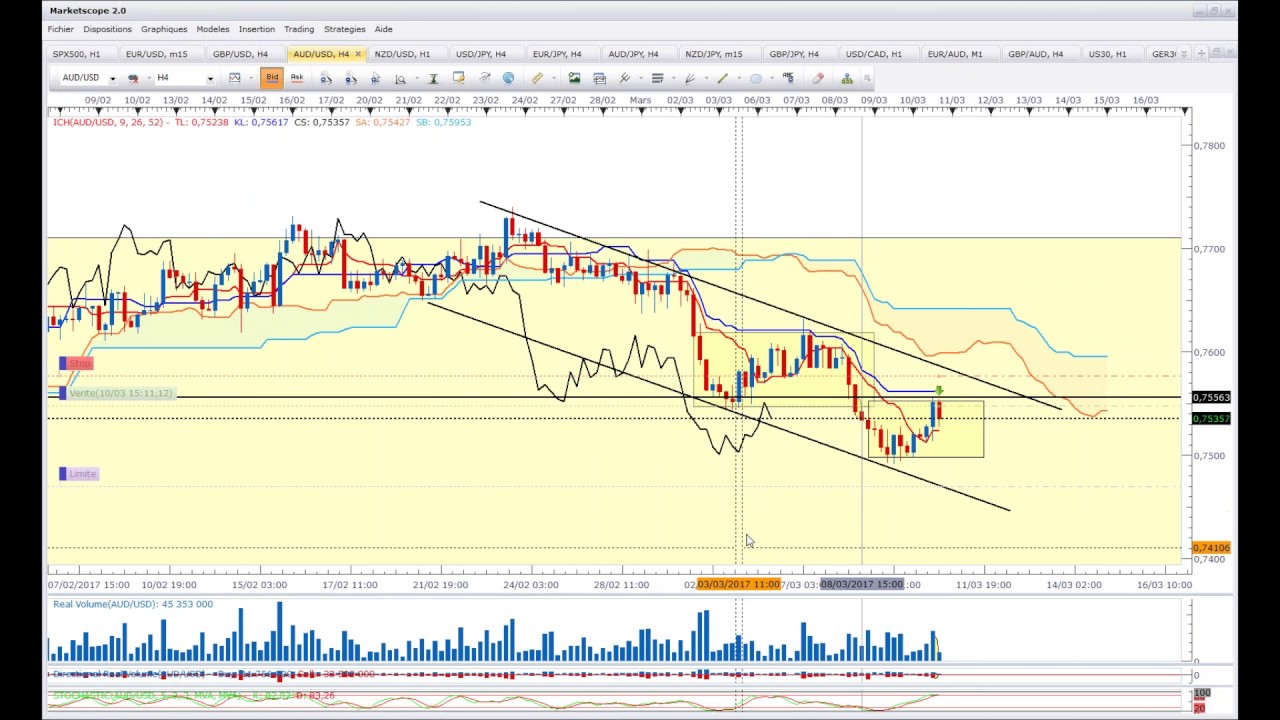
Task: Add a new chart tab with plus
Action: point(1202,54)
